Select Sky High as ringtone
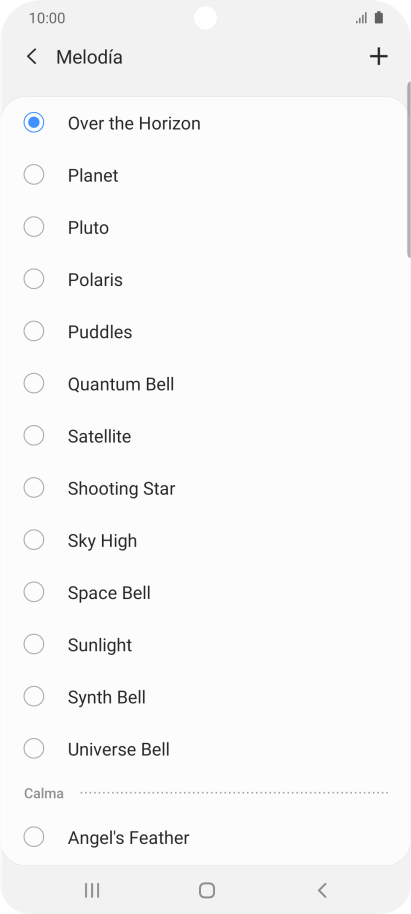The height and width of the screenshot is (914, 411). pos(205,540)
